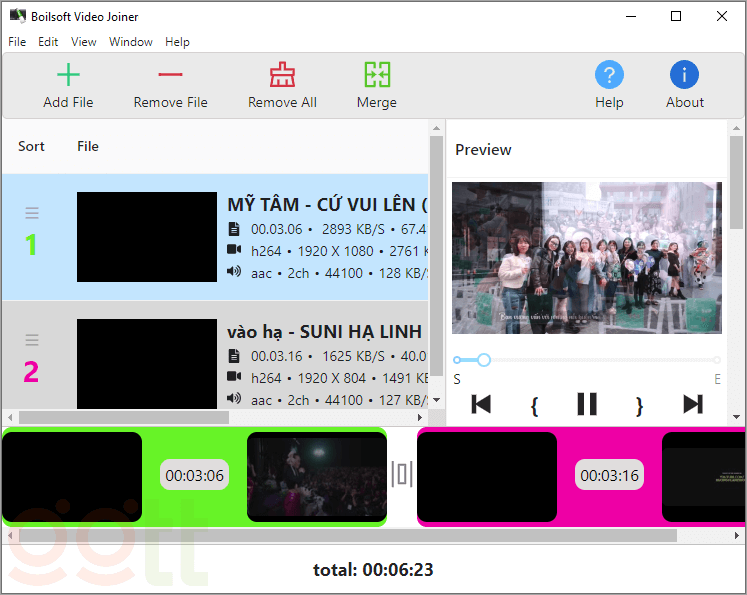Image resolution: width=747 pixels, height=595 pixels.
Task: Click the Remove File minus icon
Action: 170,75
